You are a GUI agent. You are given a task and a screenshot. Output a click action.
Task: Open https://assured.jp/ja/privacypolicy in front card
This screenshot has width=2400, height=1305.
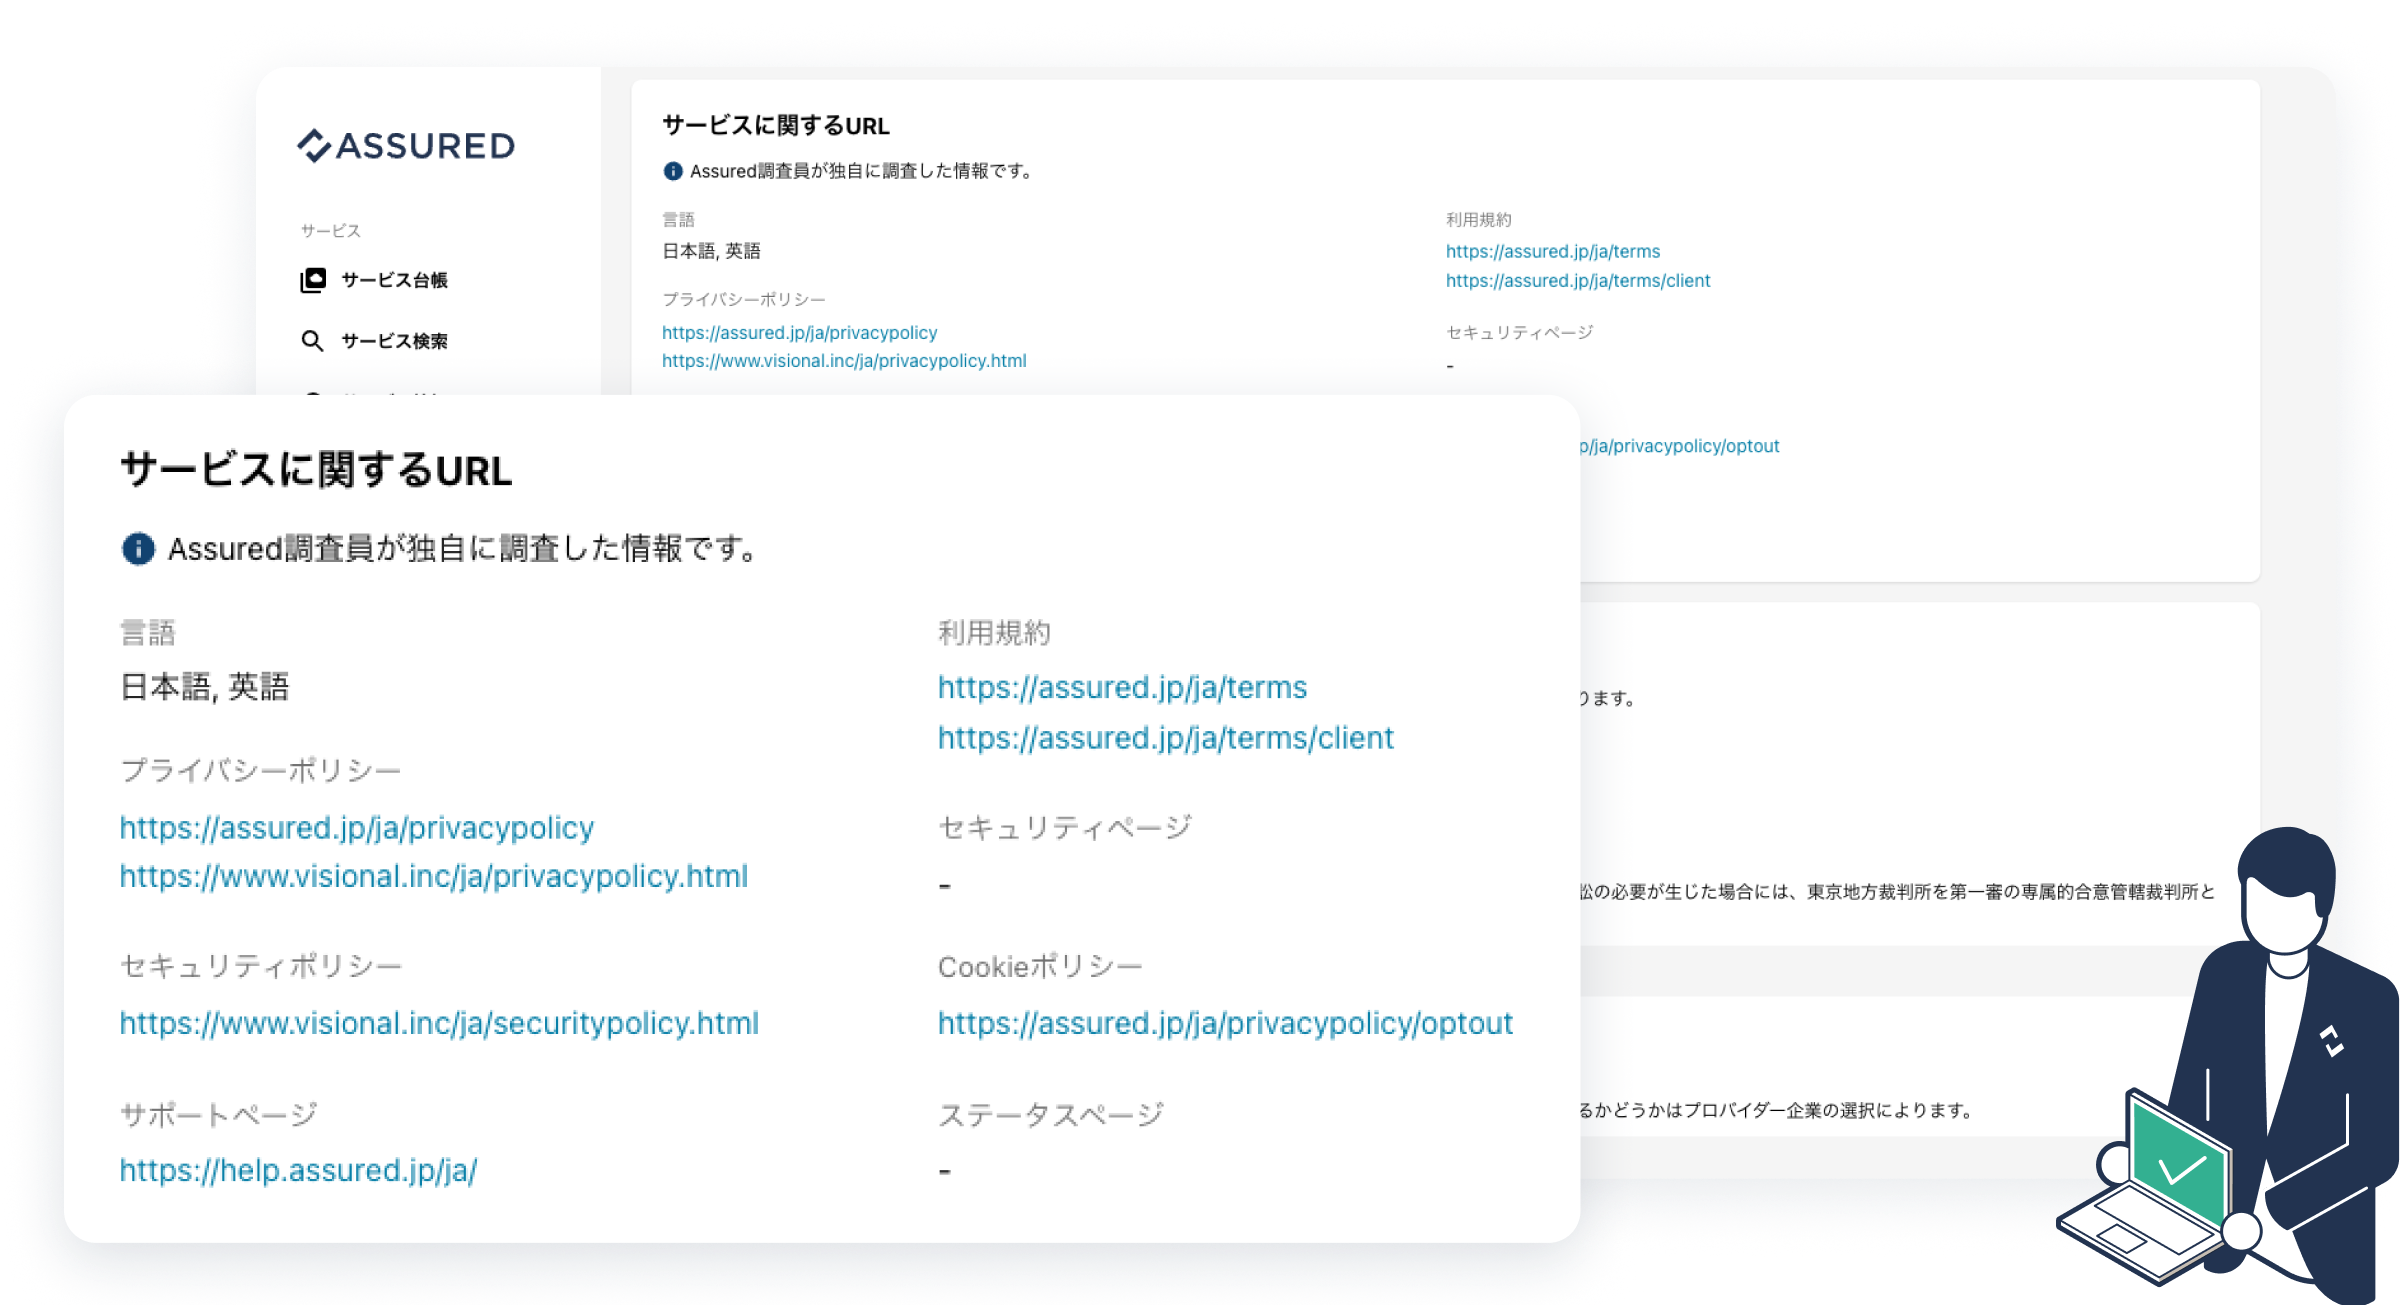point(357,827)
